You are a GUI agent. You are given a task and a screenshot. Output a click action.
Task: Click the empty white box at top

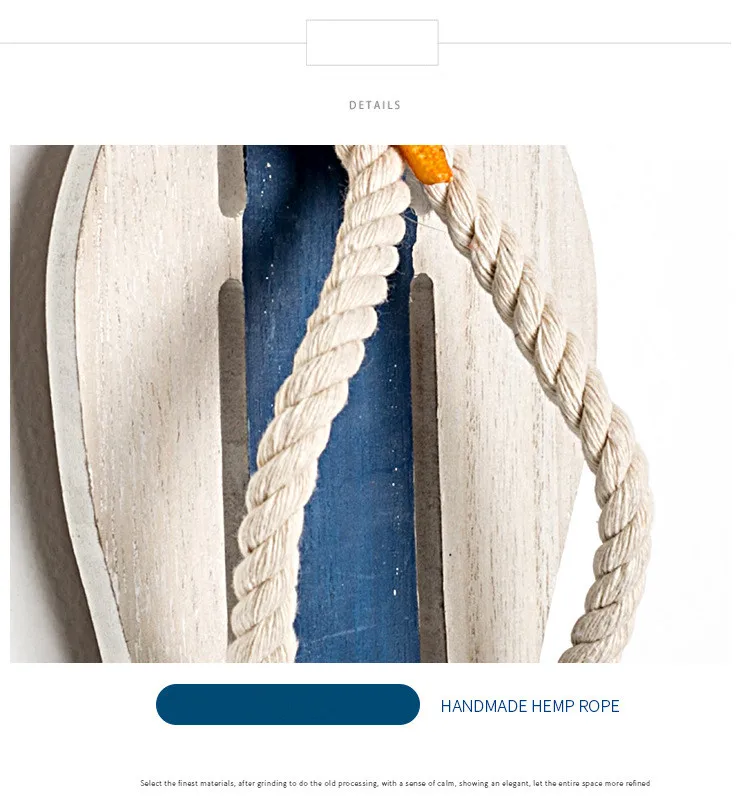pyautogui.click(x=372, y=43)
